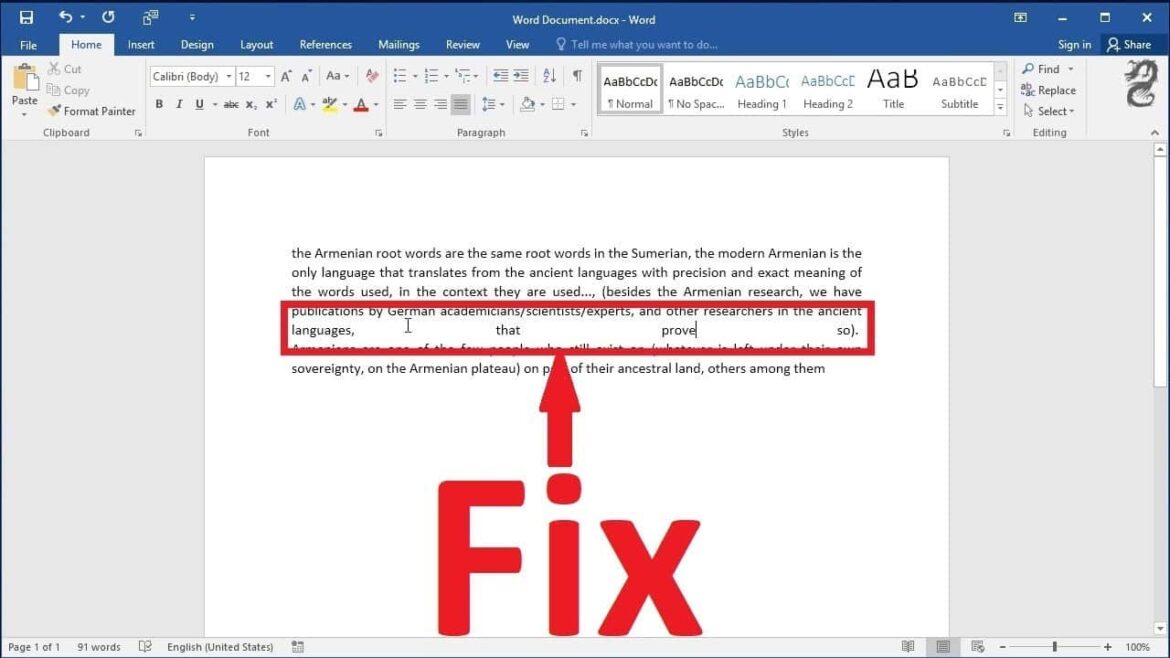Click the Clear All Formatting icon
The image size is (1170, 658).
pos(372,76)
